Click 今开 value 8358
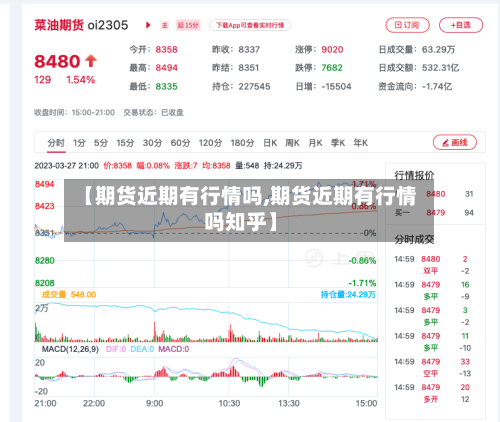500x422 pixels. point(166,50)
